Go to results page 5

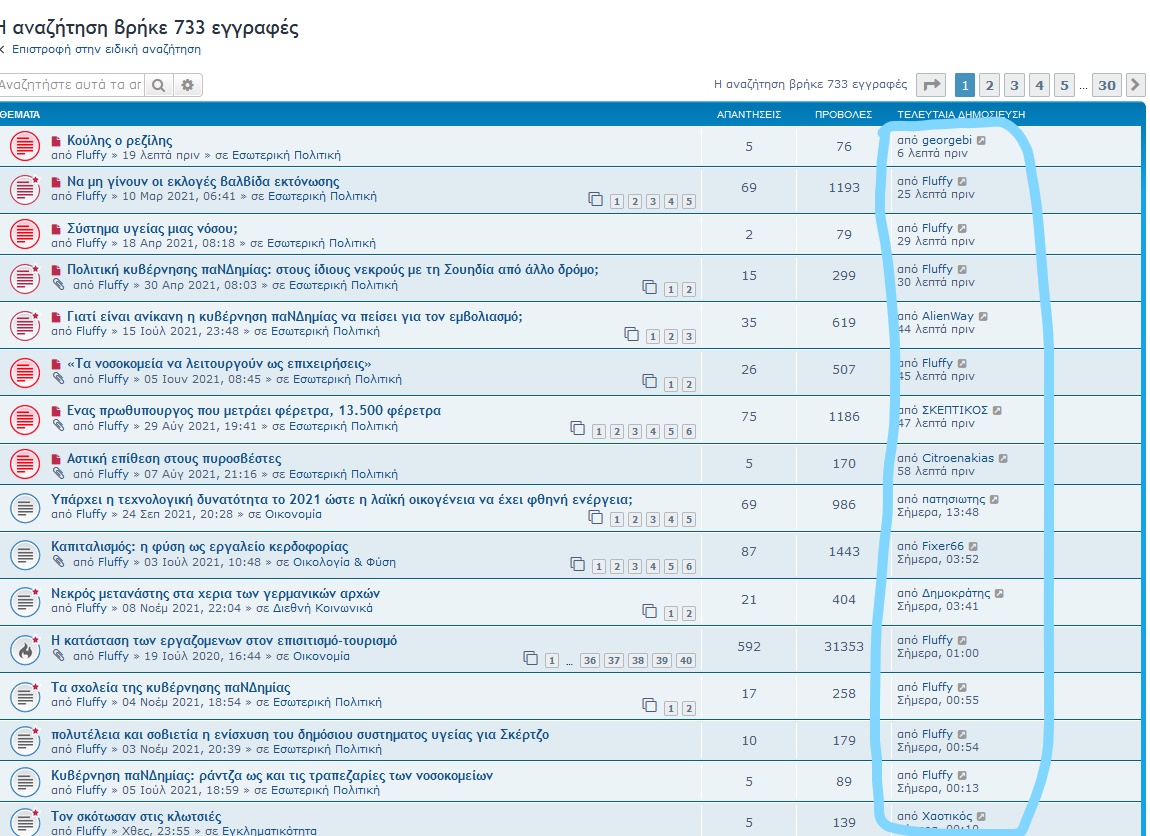point(1064,85)
